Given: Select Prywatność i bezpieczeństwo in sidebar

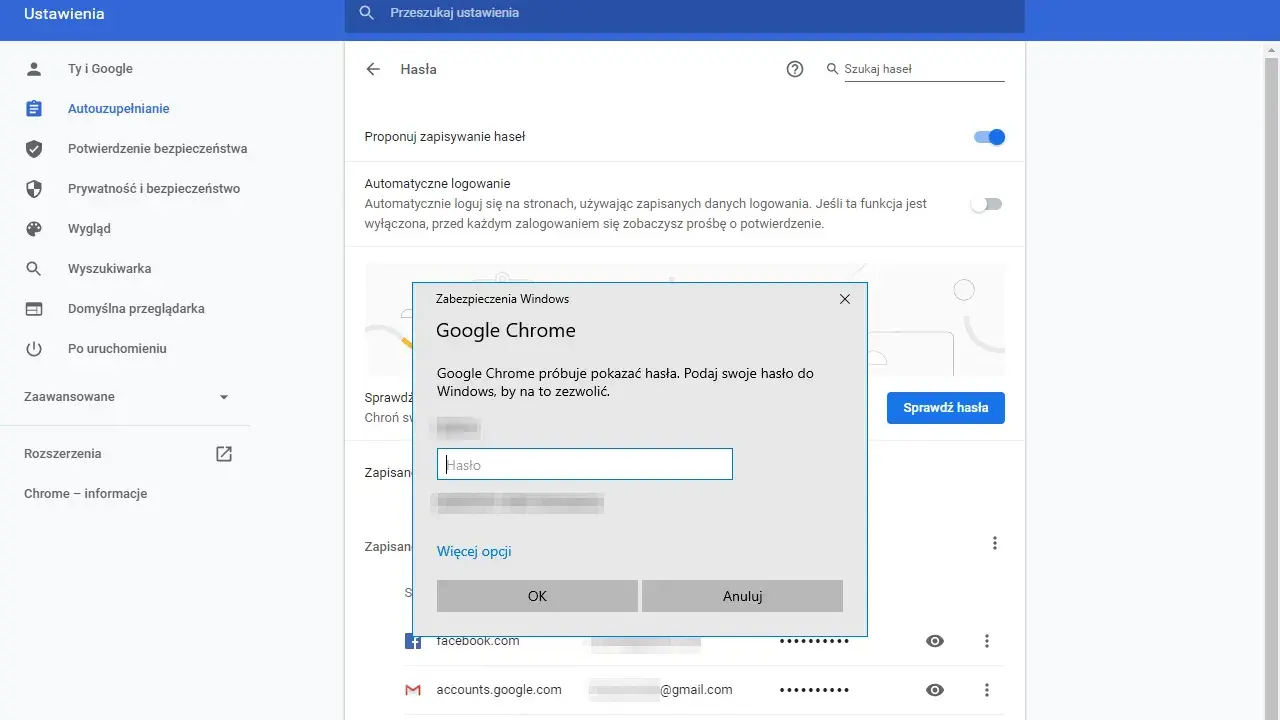Looking at the screenshot, I should click(154, 189).
